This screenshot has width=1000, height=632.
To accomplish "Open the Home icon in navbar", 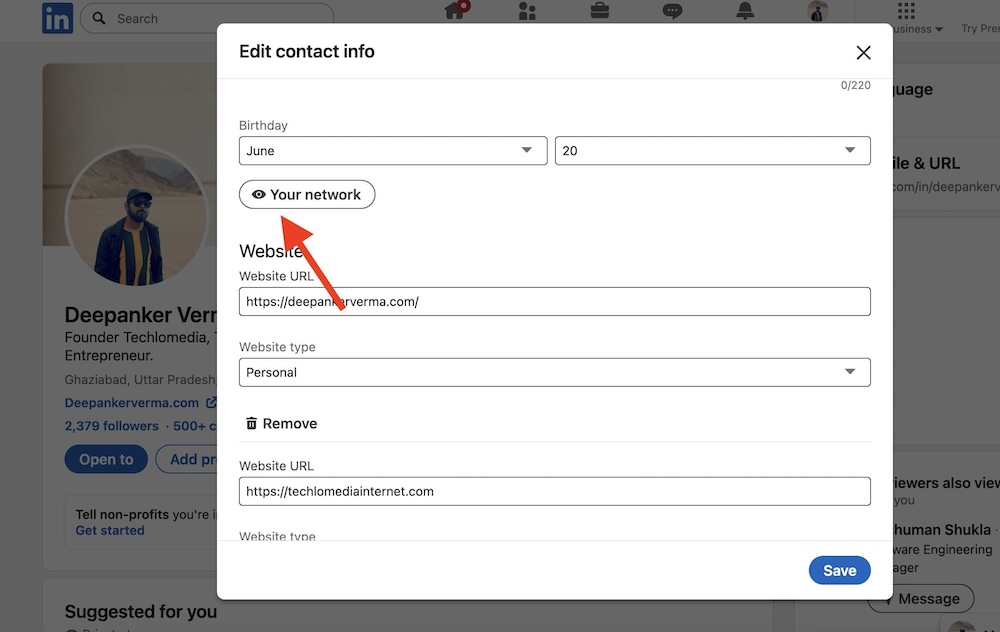I will [455, 11].
